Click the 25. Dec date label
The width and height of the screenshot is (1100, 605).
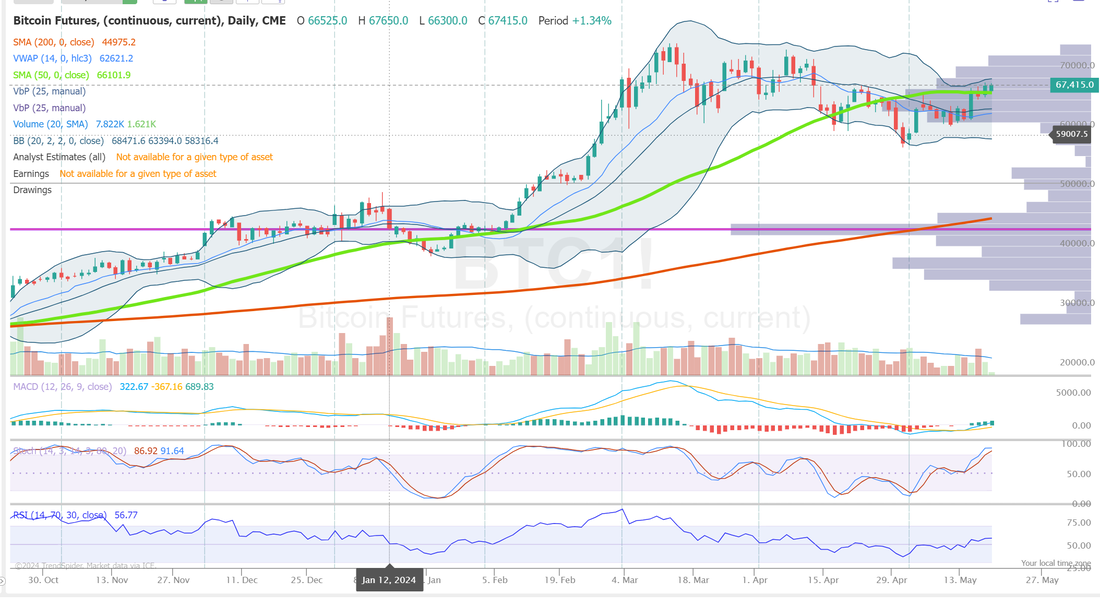point(307,580)
